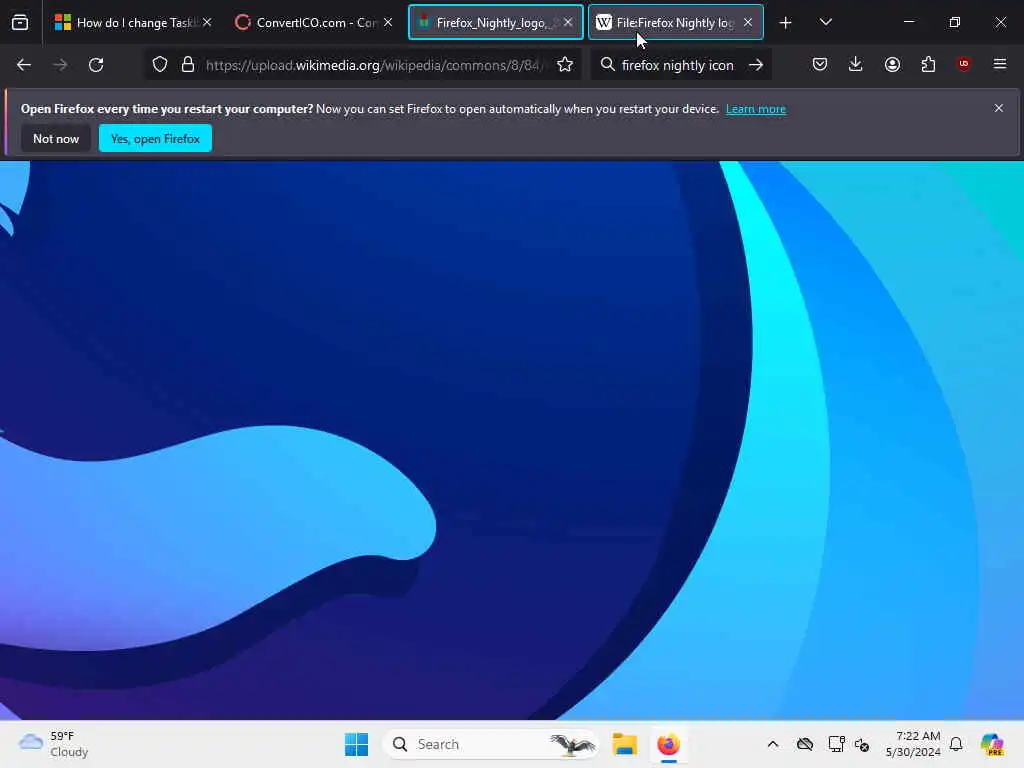
Task: Click the 'Not now' button
Action: coord(56,138)
